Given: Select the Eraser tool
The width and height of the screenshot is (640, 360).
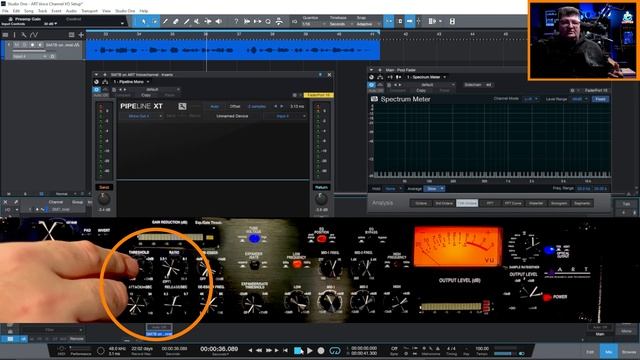Looking at the screenshot, I should tap(176, 21).
